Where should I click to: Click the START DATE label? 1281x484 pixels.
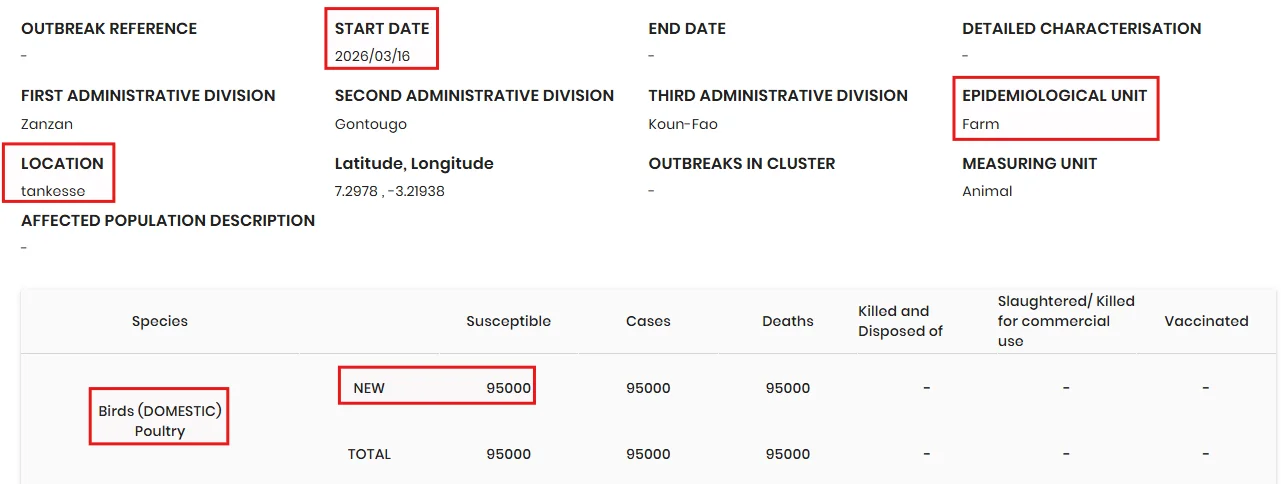click(382, 28)
